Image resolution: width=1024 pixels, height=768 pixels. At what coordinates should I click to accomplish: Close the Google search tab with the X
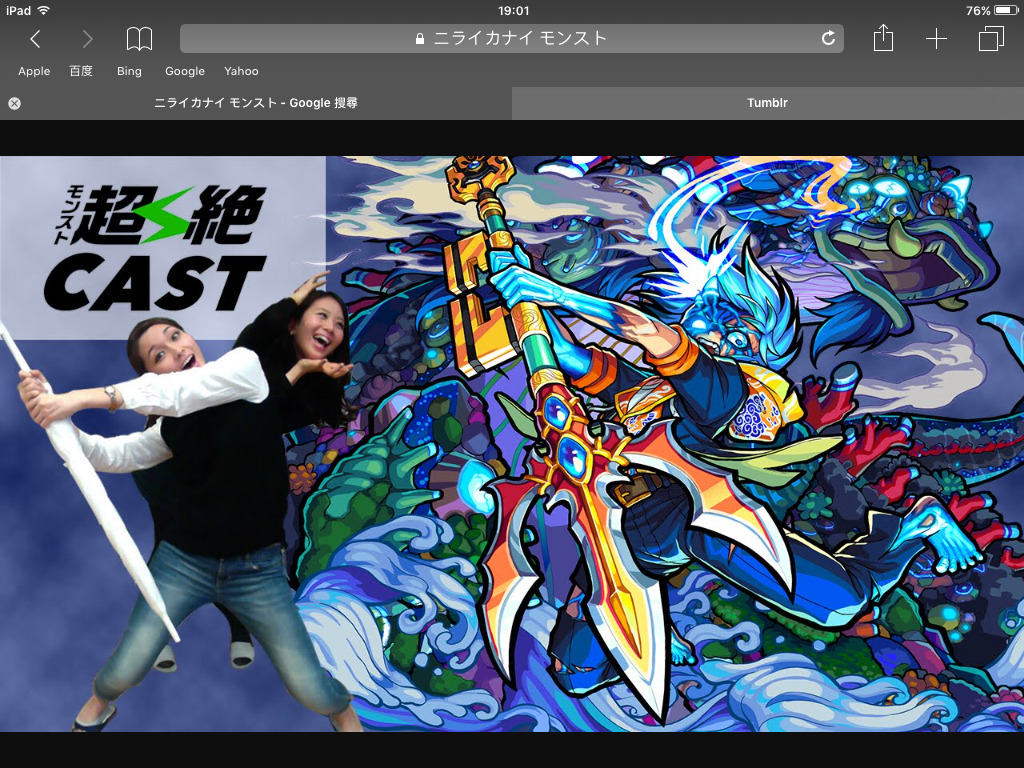pyautogui.click(x=14, y=103)
